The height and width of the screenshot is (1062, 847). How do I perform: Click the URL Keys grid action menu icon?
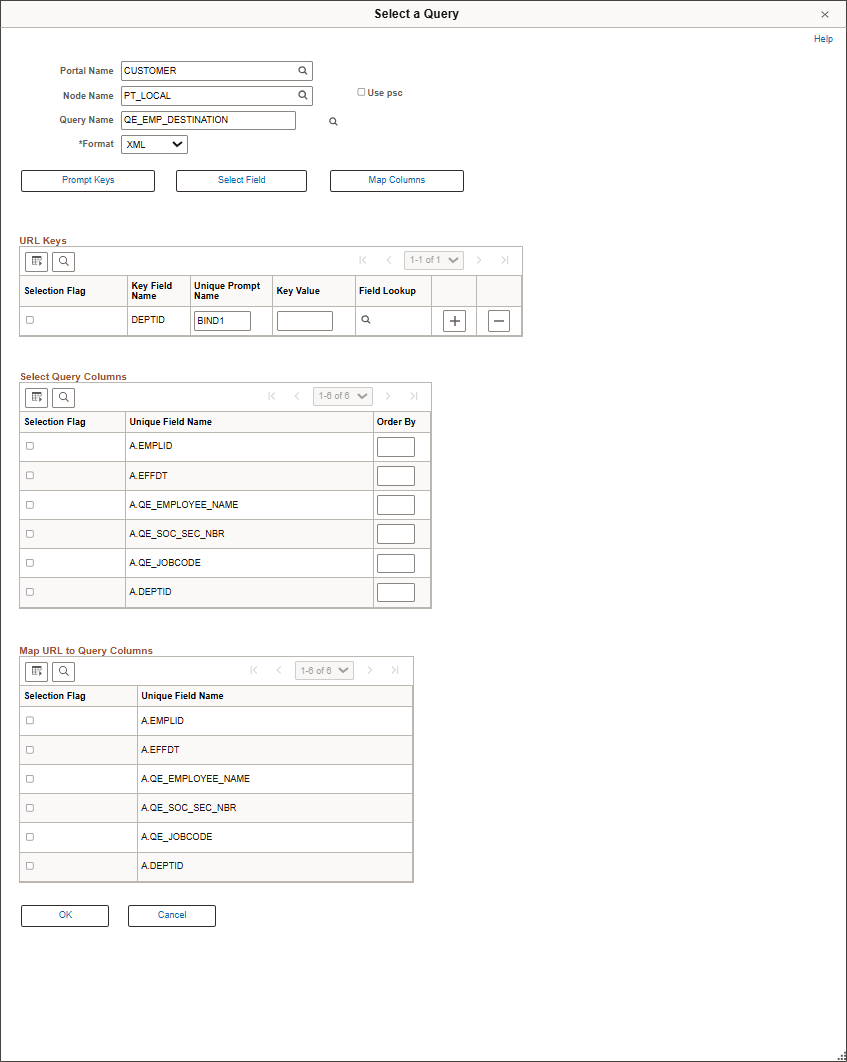[36, 261]
